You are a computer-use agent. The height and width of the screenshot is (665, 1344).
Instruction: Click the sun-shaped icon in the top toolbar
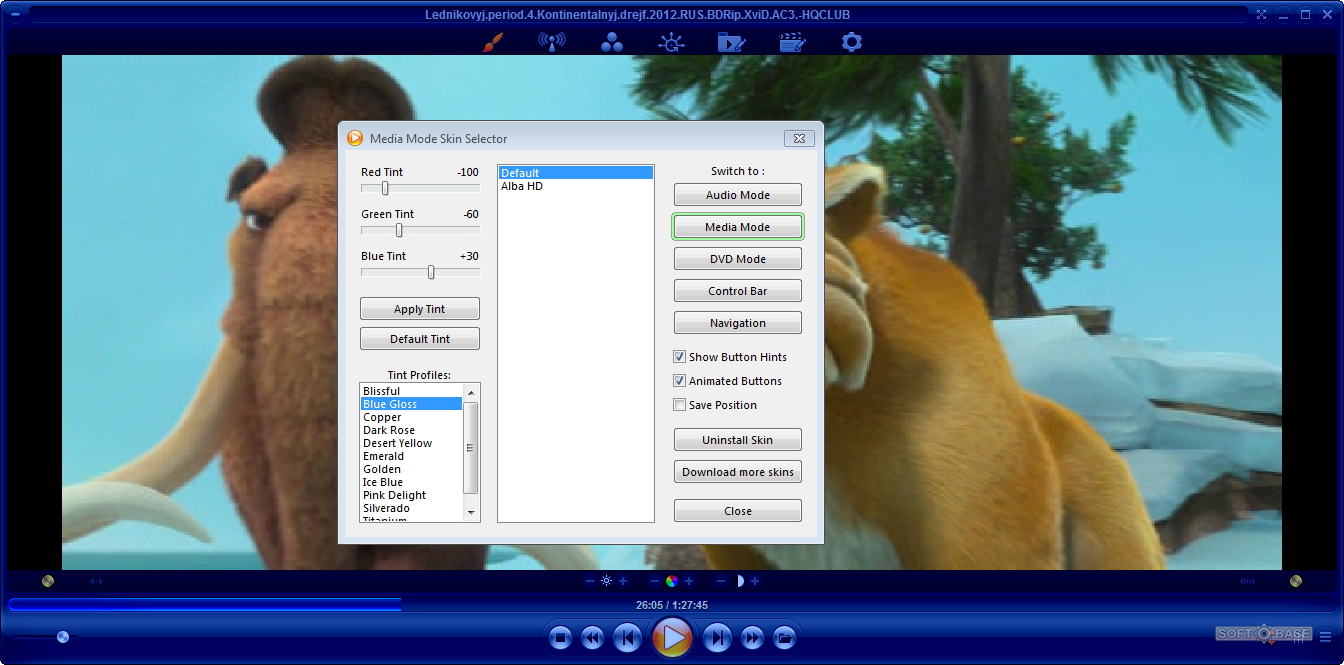click(x=671, y=42)
